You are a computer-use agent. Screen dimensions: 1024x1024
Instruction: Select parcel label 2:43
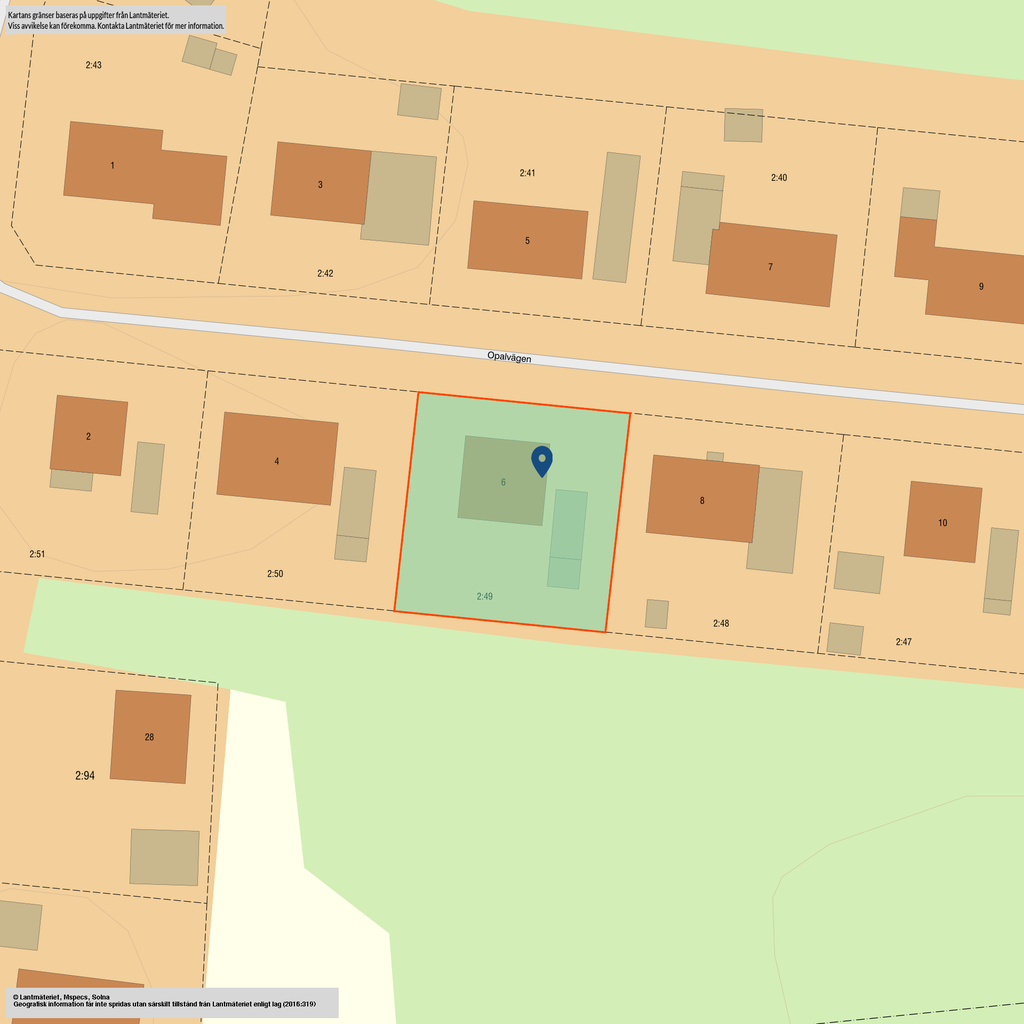click(x=93, y=65)
